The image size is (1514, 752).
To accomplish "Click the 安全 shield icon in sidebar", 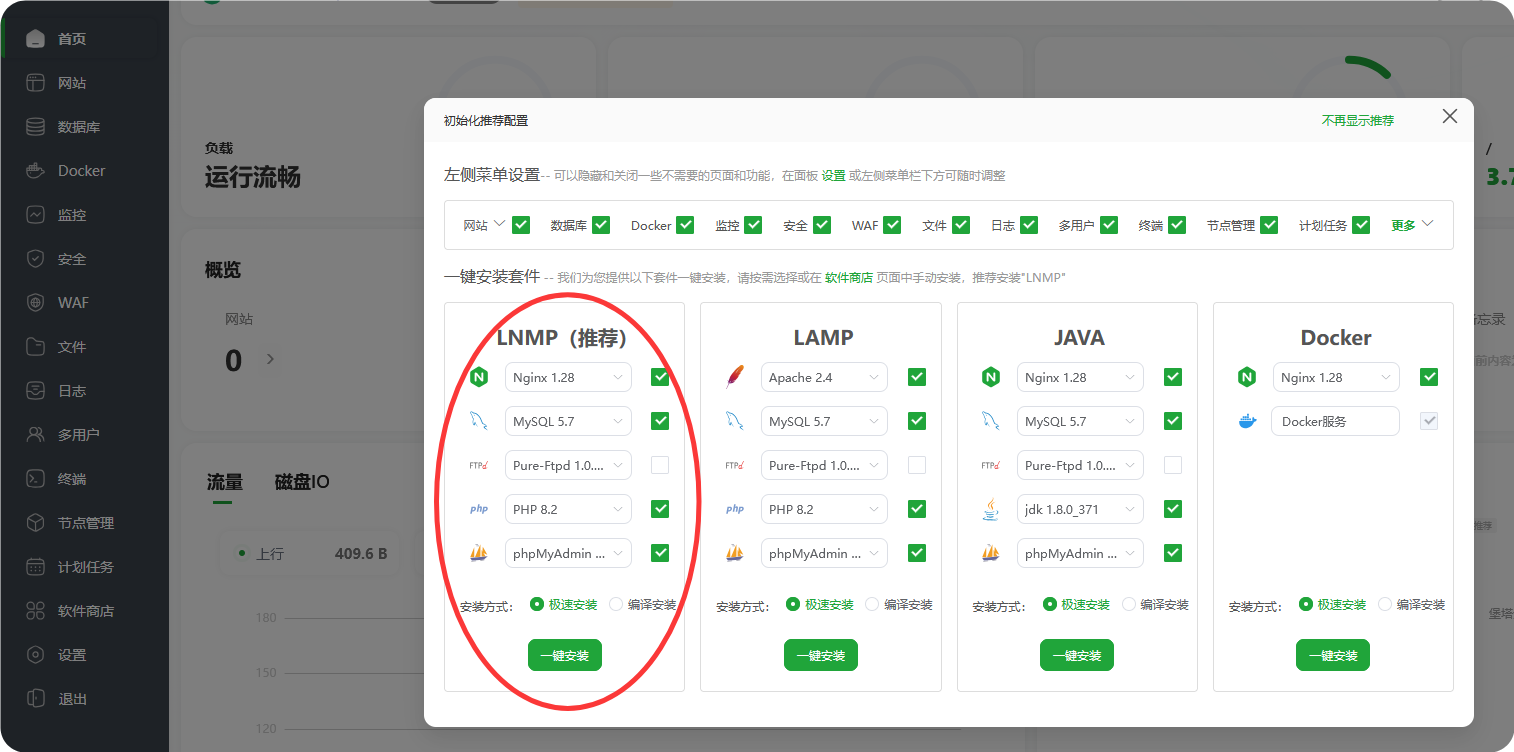I will [36, 259].
